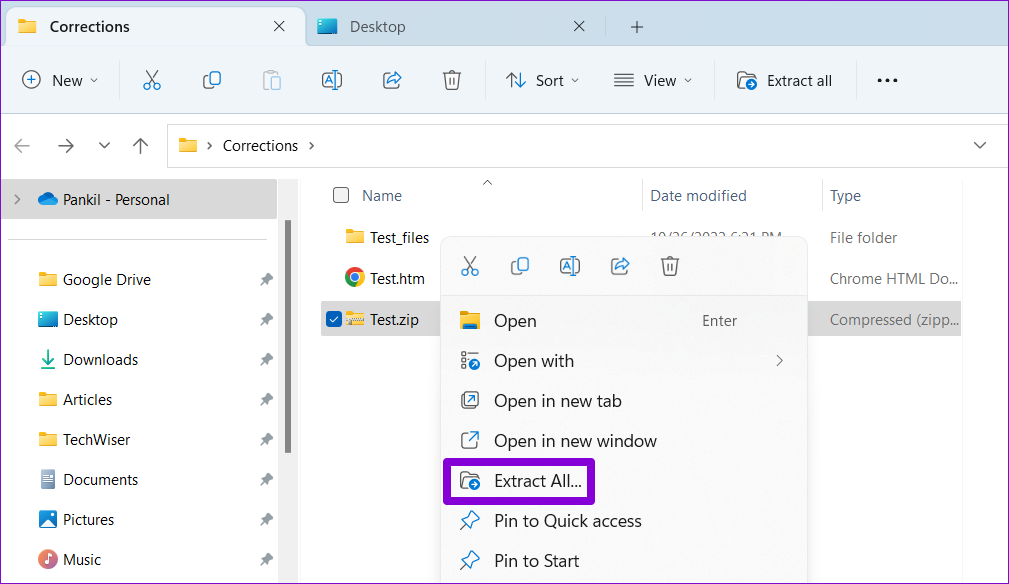Open the See more three-dots menu
The width and height of the screenshot is (1009, 584).
(x=887, y=80)
